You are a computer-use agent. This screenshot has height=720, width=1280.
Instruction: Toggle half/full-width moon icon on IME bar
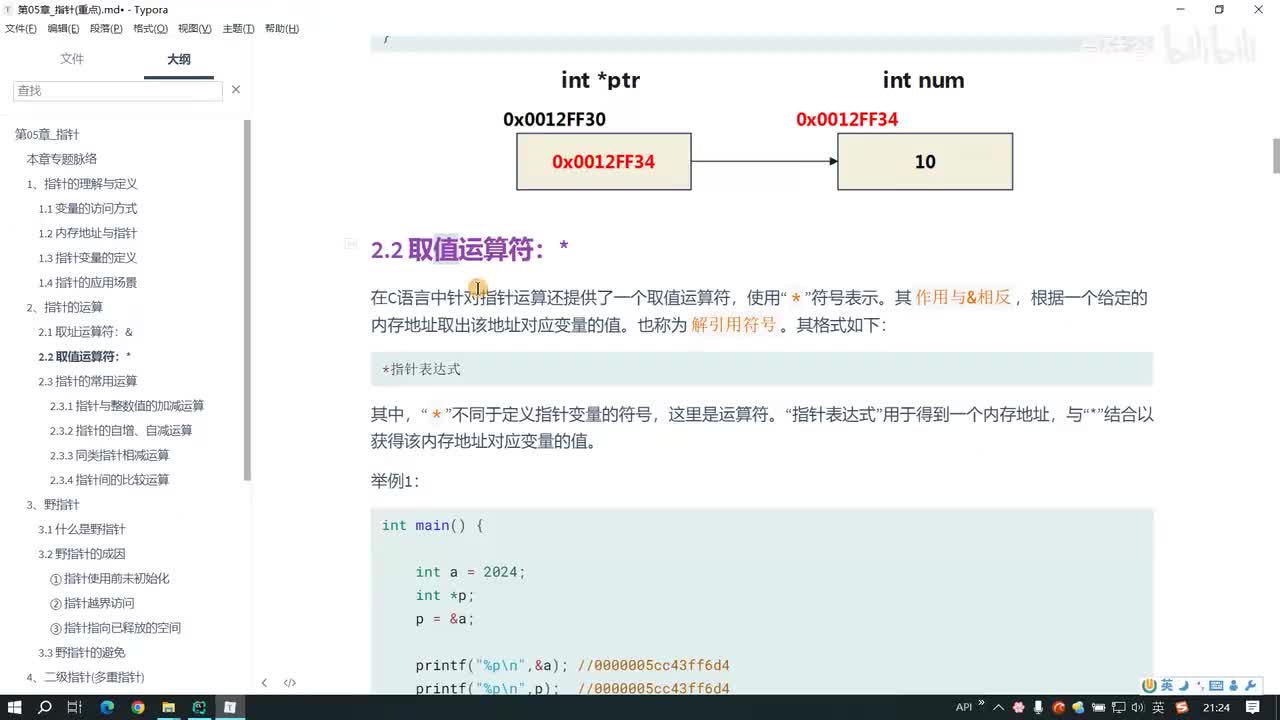point(1183,685)
